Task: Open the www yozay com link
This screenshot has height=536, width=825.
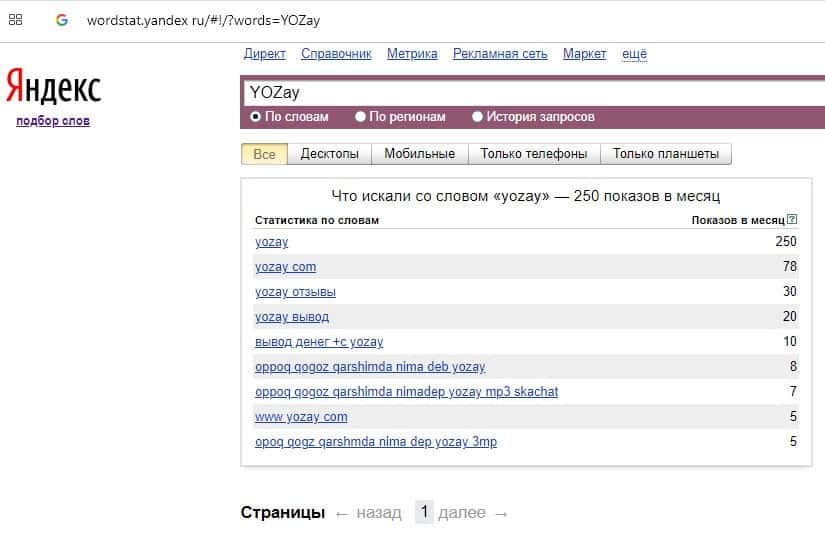Action: [301, 417]
